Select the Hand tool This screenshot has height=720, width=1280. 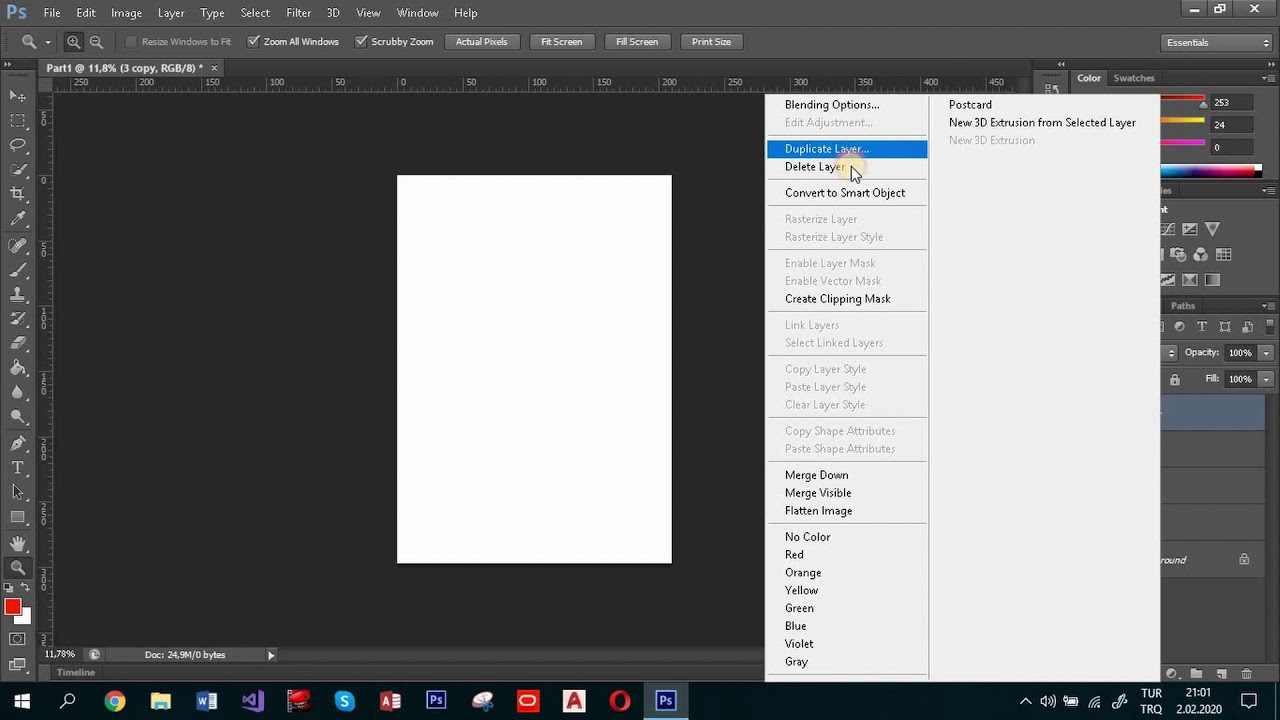(x=18, y=544)
